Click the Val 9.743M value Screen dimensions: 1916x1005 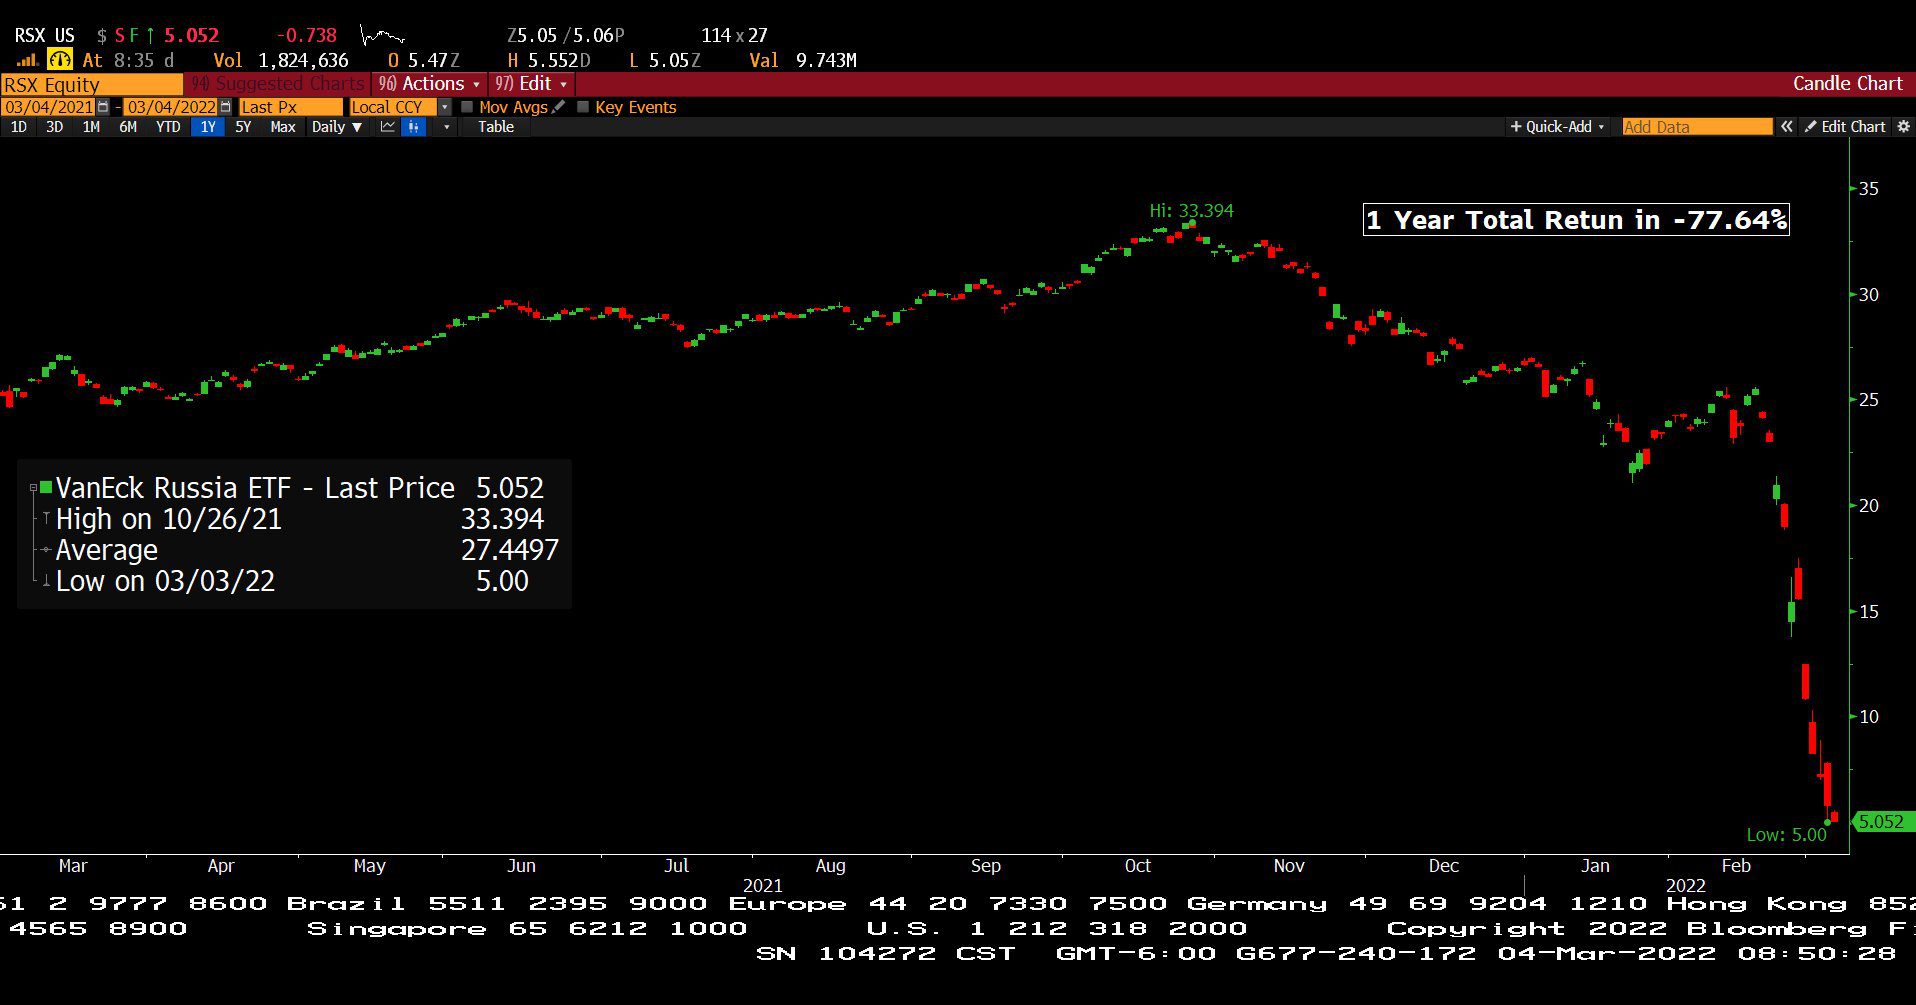point(826,61)
